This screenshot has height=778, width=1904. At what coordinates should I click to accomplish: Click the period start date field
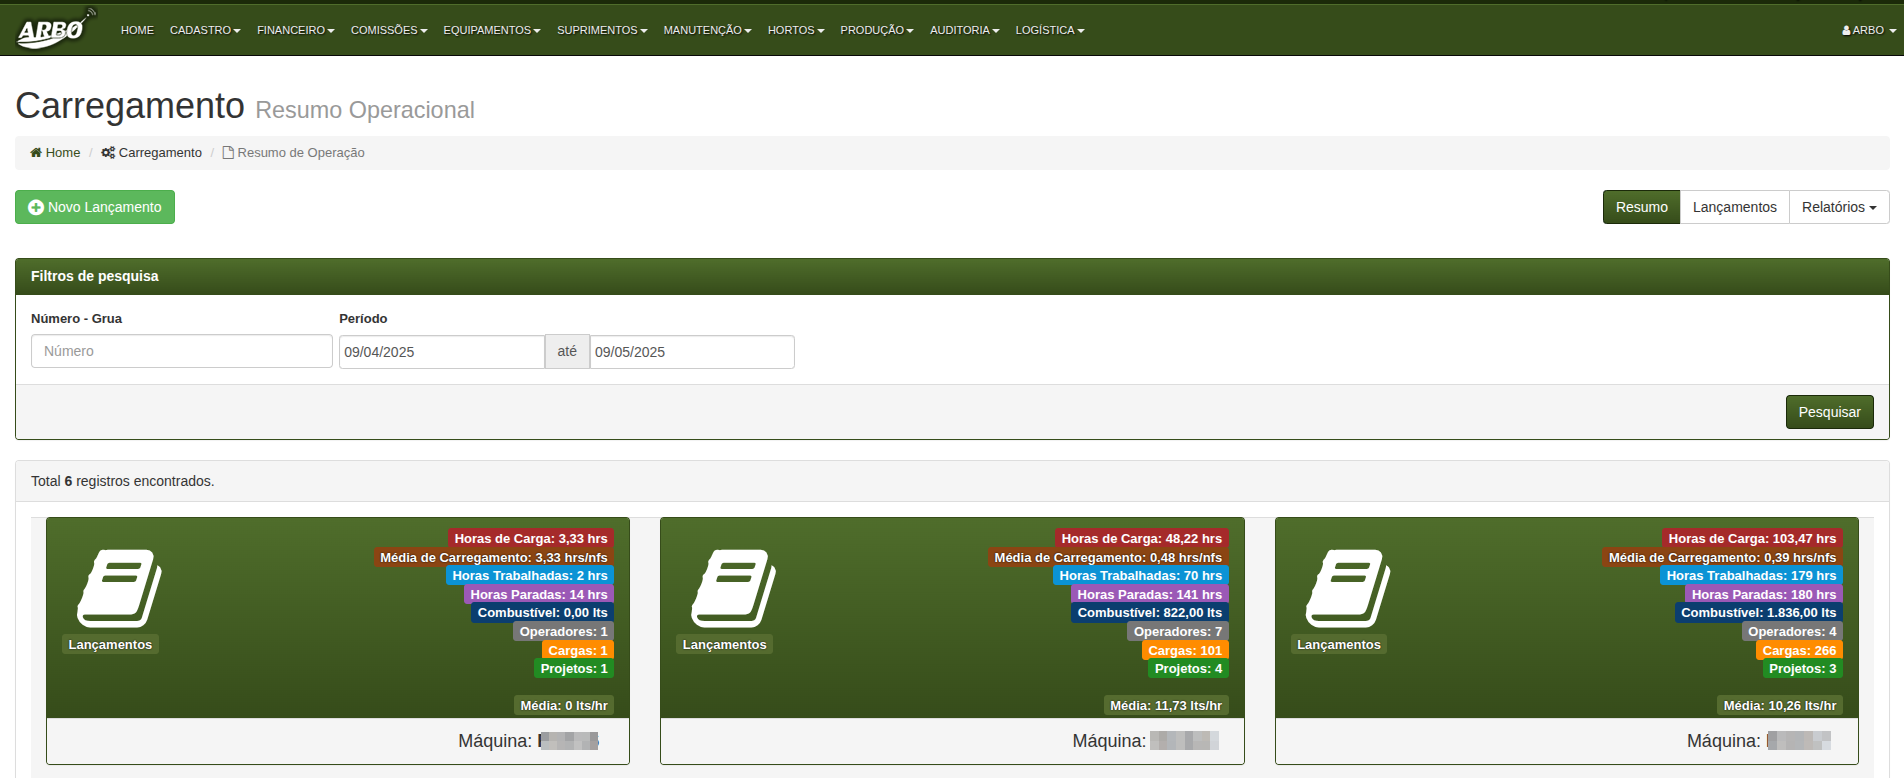441,352
